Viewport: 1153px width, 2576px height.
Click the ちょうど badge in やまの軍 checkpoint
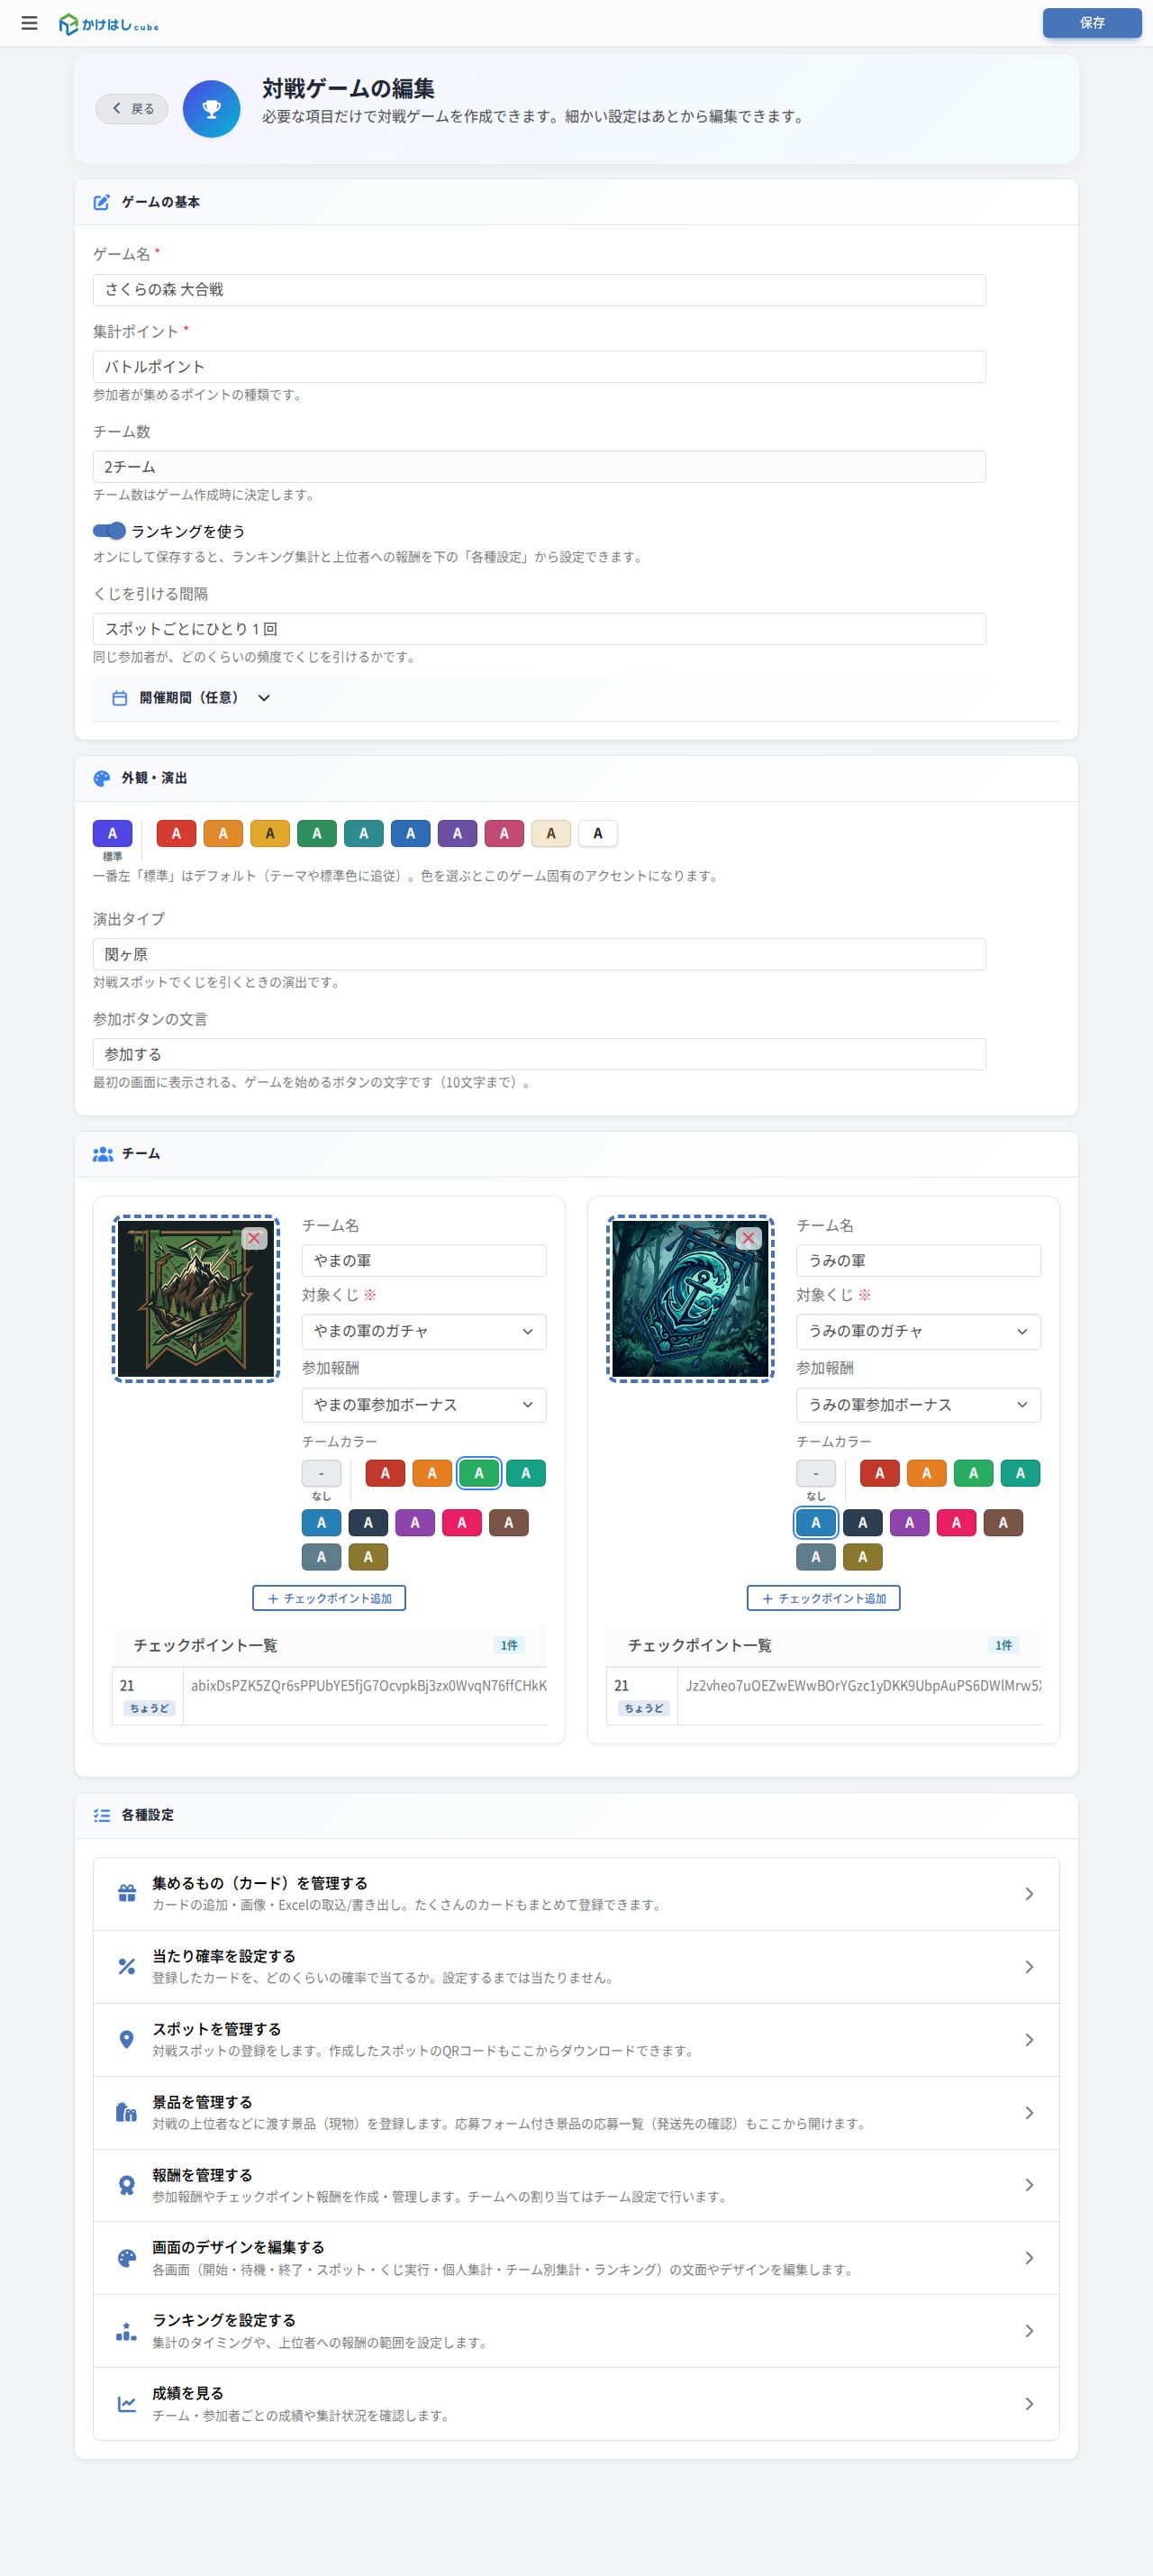pyautogui.click(x=149, y=1708)
